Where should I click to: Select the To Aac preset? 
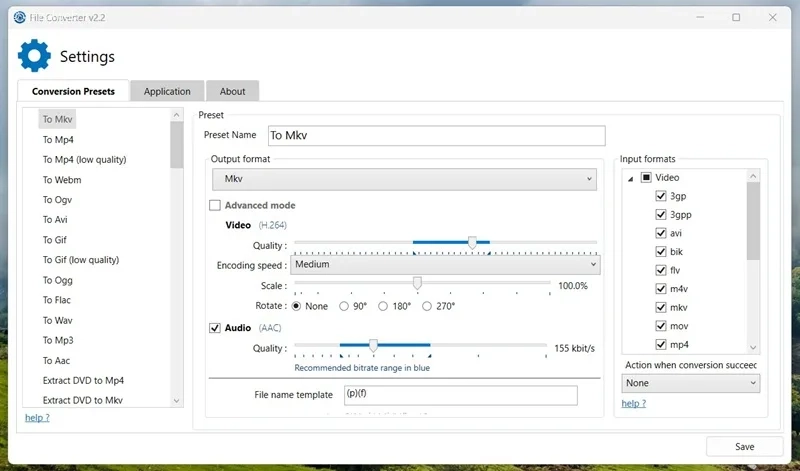pos(56,360)
